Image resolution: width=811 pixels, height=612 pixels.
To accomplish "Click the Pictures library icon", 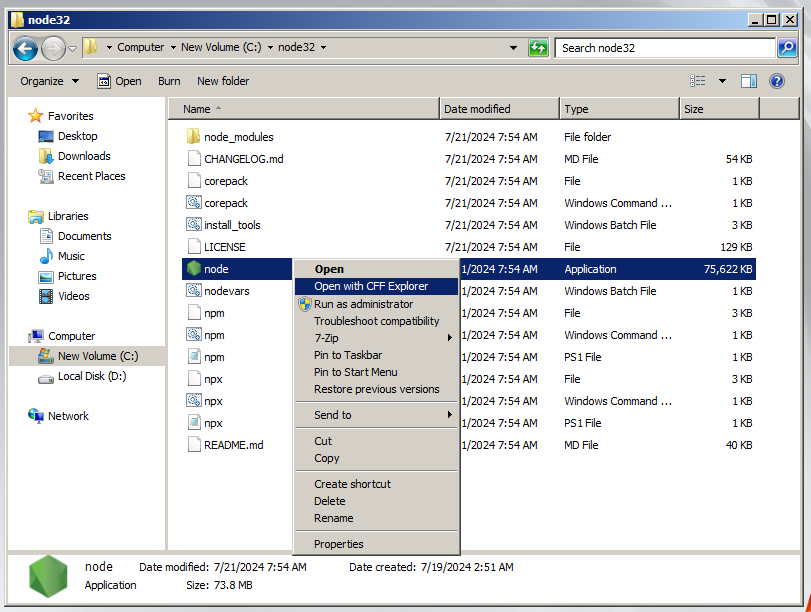I will point(46,276).
